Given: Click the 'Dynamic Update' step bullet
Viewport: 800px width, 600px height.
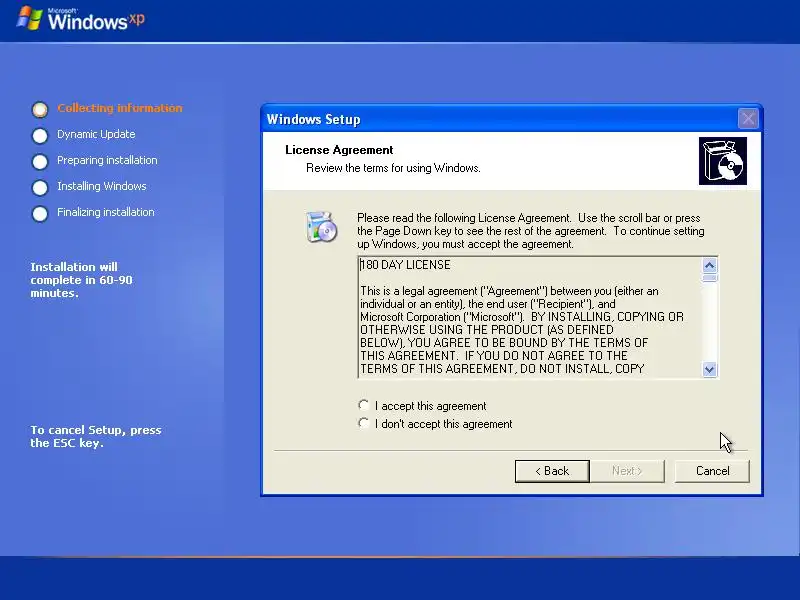Looking at the screenshot, I should (x=40, y=135).
